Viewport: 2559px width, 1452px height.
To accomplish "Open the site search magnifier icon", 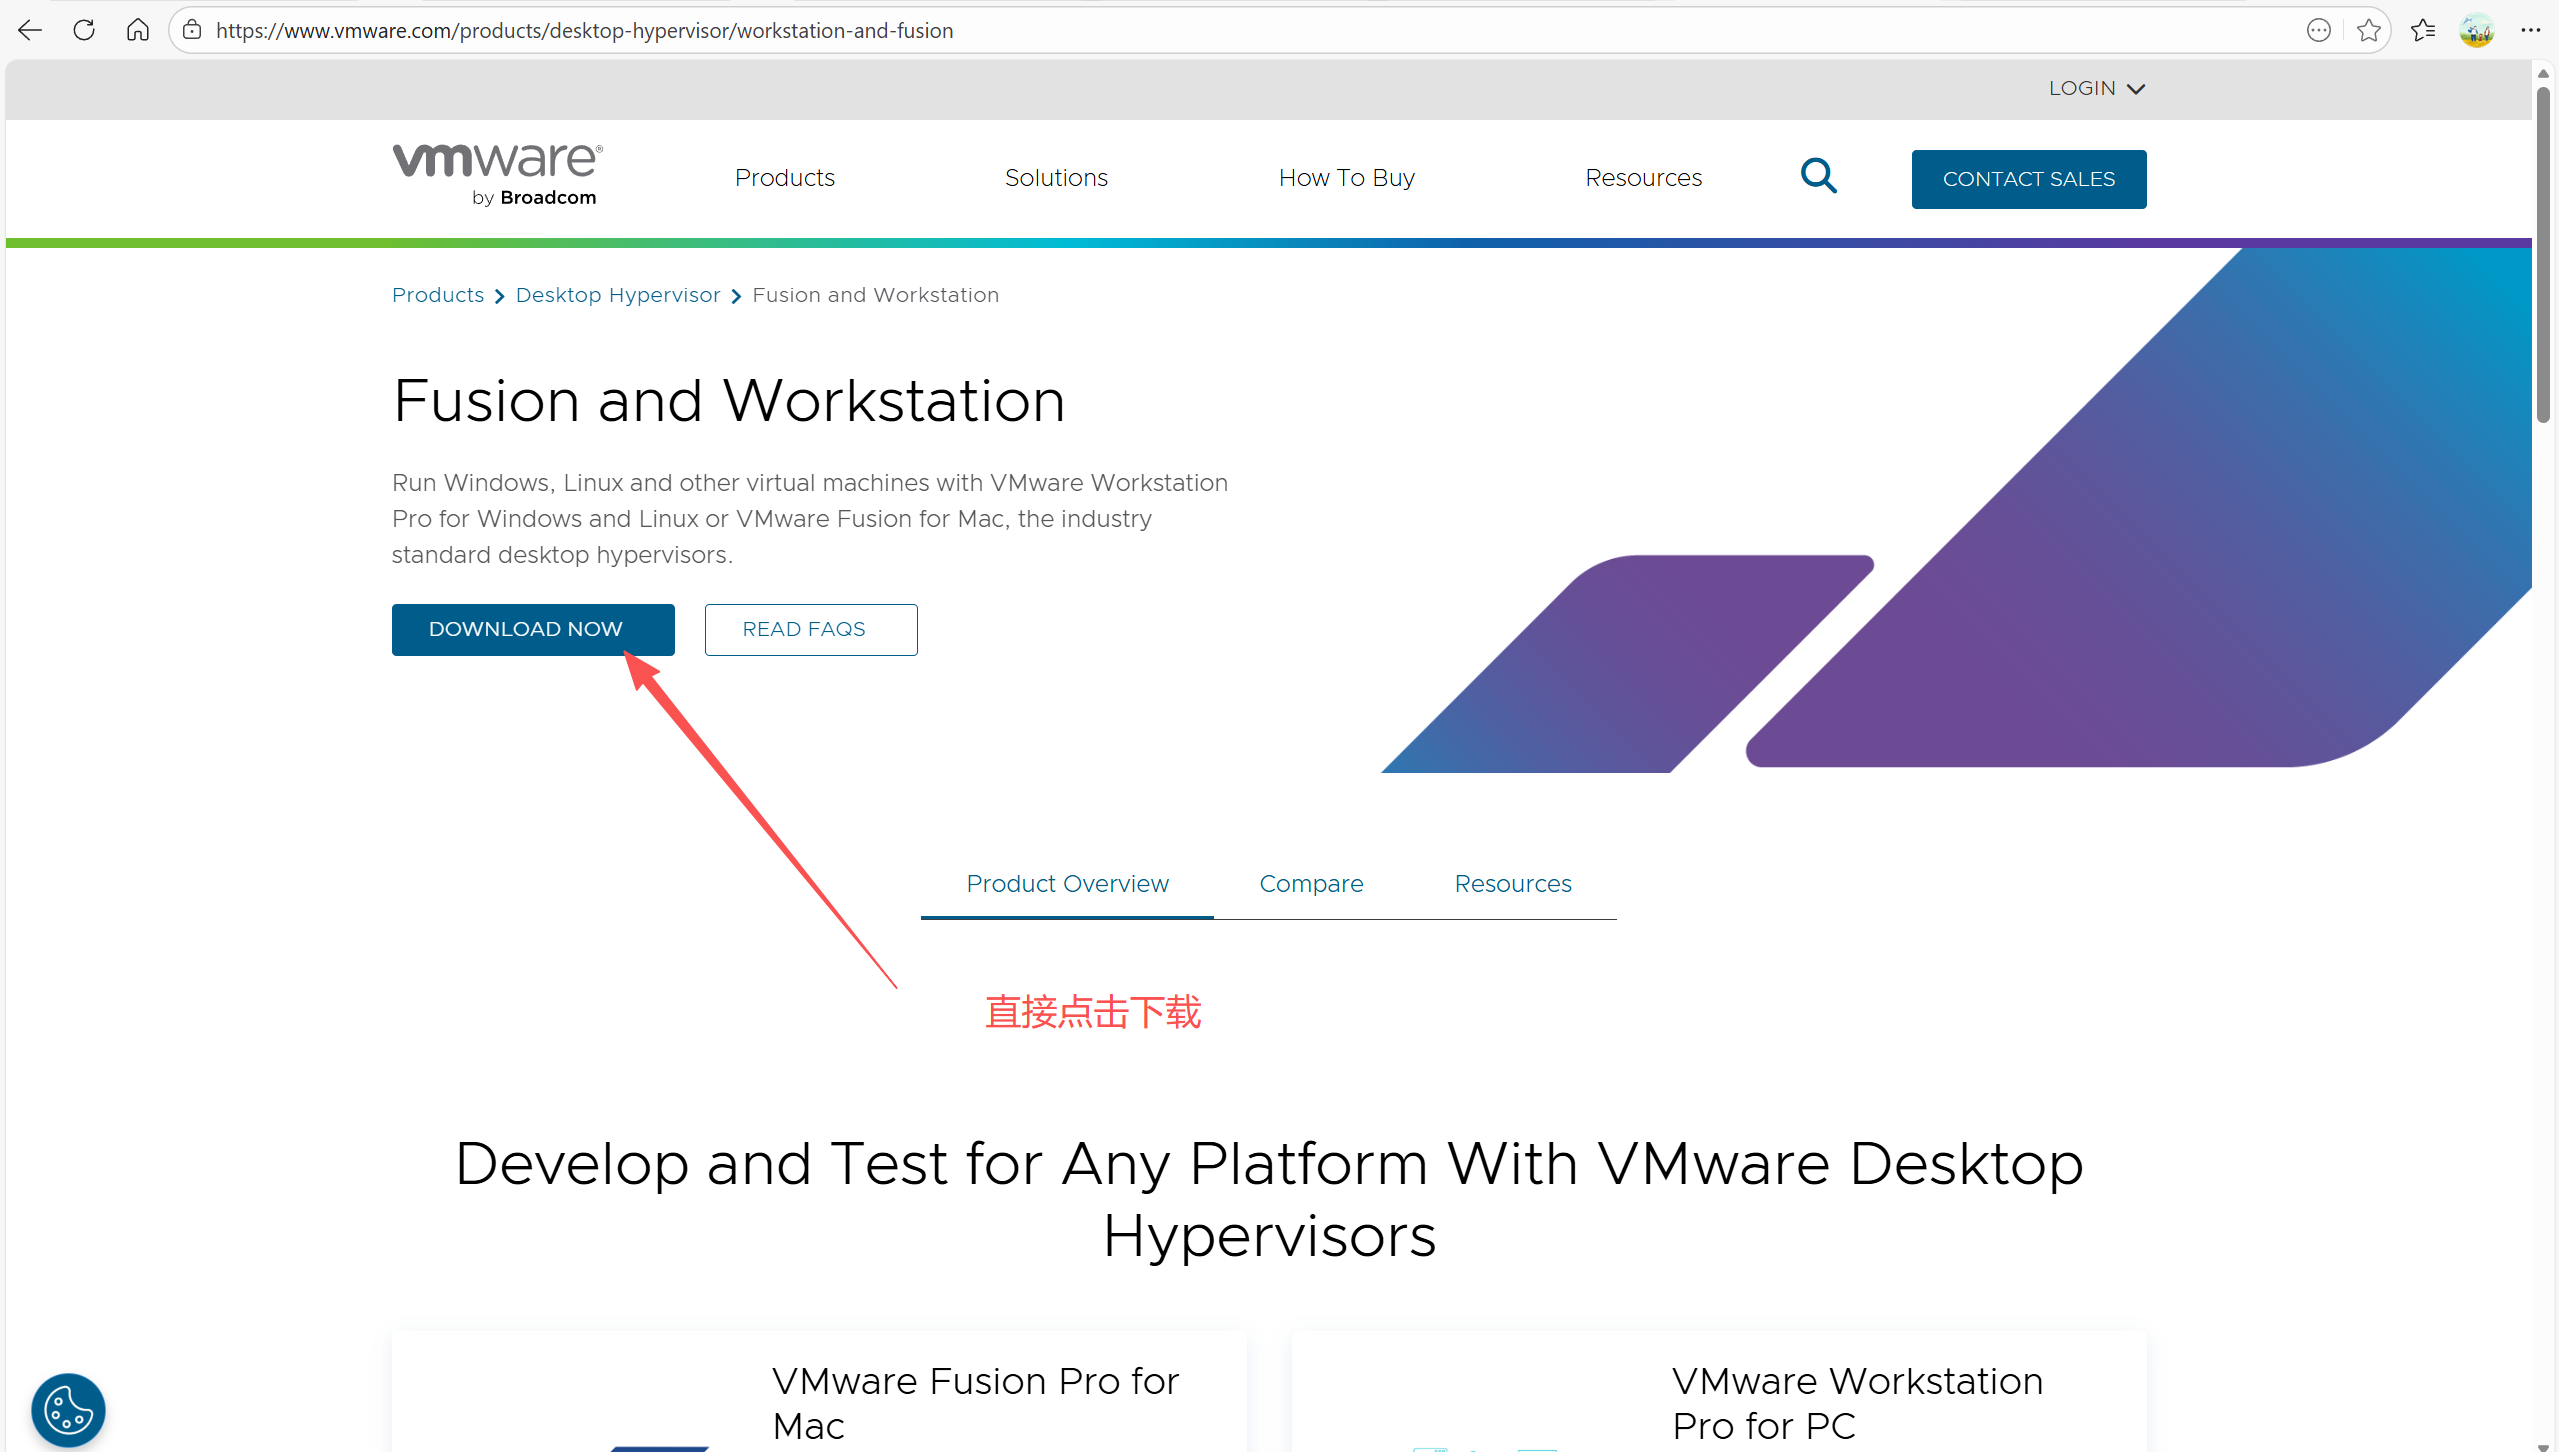I will point(1818,177).
